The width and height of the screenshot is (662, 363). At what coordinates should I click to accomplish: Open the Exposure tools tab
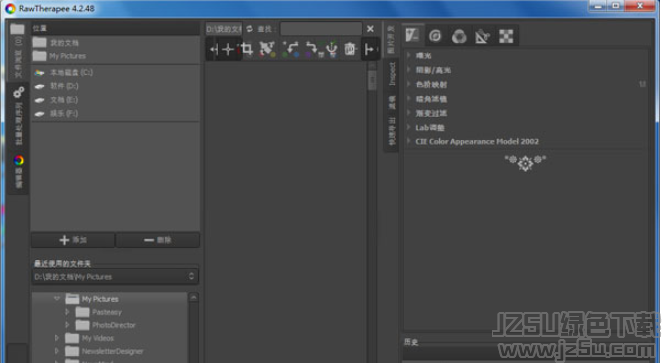click(412, 35)
